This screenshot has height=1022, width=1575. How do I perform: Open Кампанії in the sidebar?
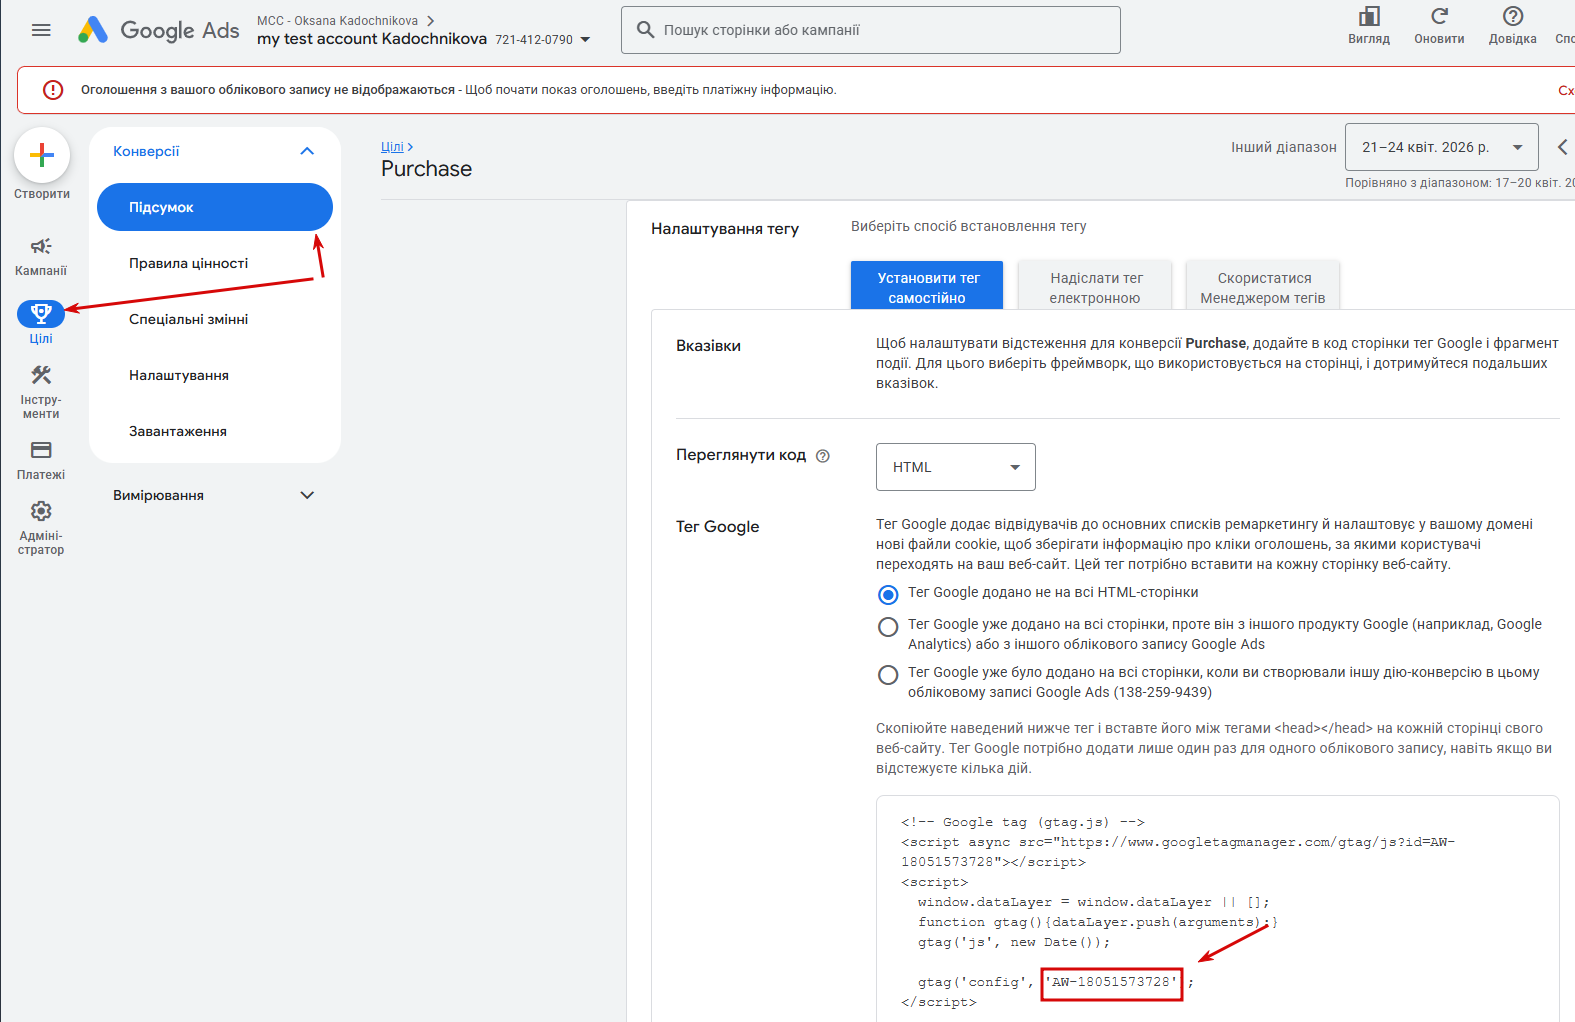tap(41, 256)
